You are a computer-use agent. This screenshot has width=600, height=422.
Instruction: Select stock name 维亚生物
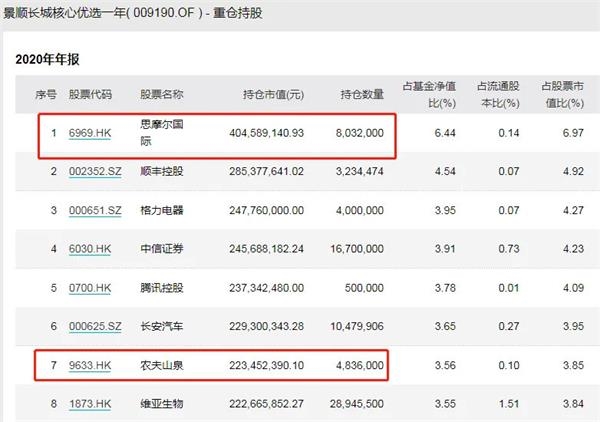coord(162,404)
